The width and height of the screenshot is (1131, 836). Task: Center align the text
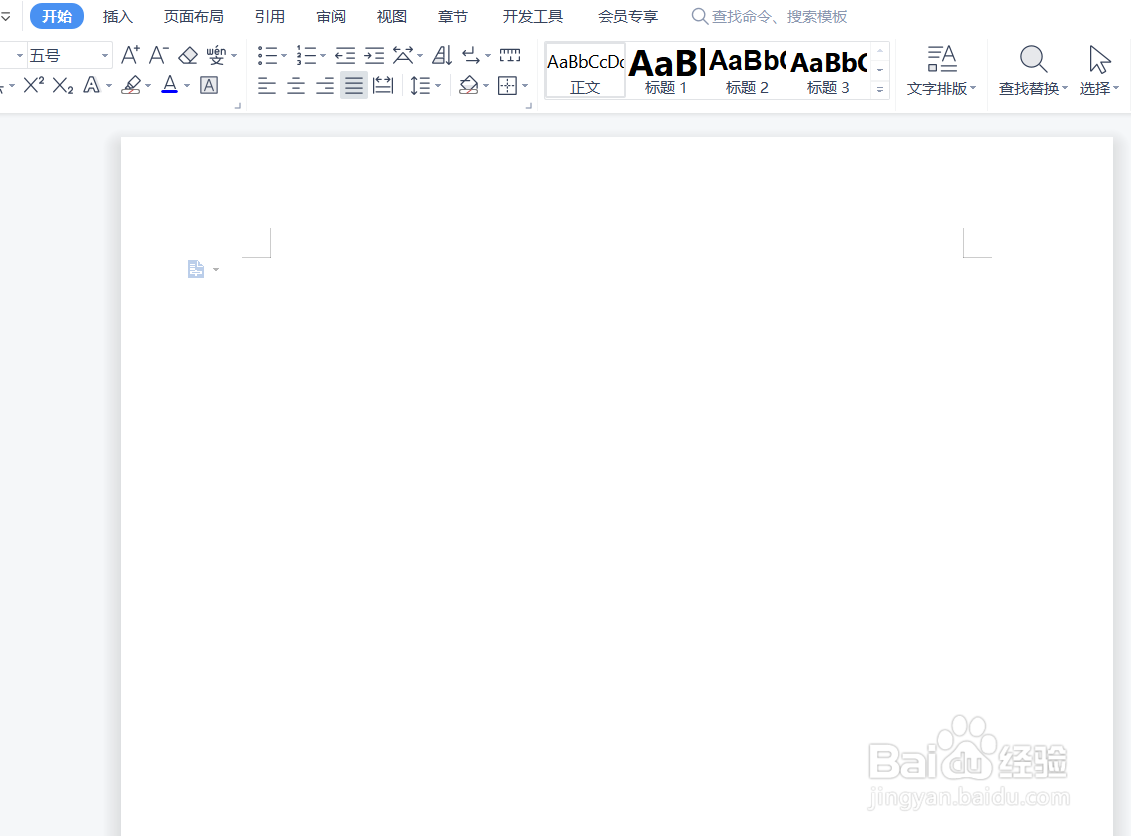tap(296, 86)
